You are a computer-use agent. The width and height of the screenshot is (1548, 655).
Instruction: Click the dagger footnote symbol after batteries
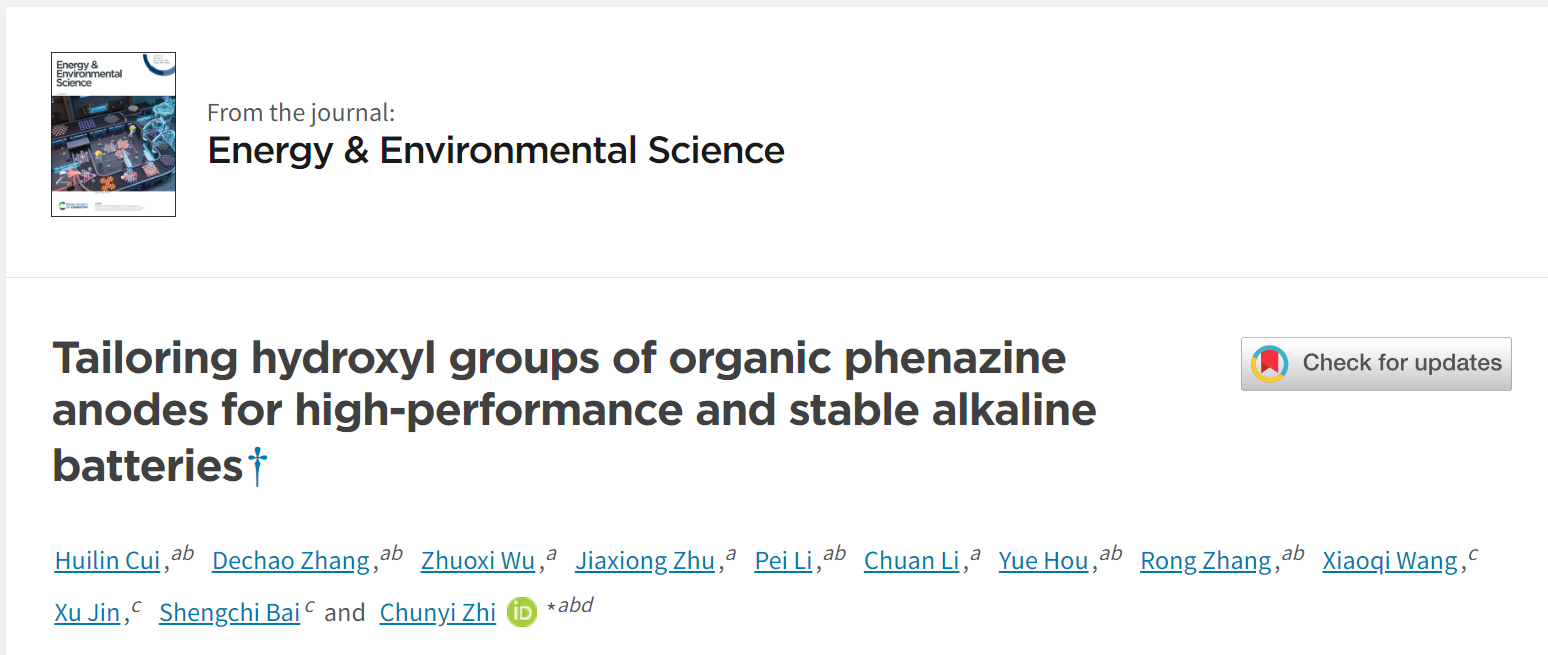[x=258, y=467]
